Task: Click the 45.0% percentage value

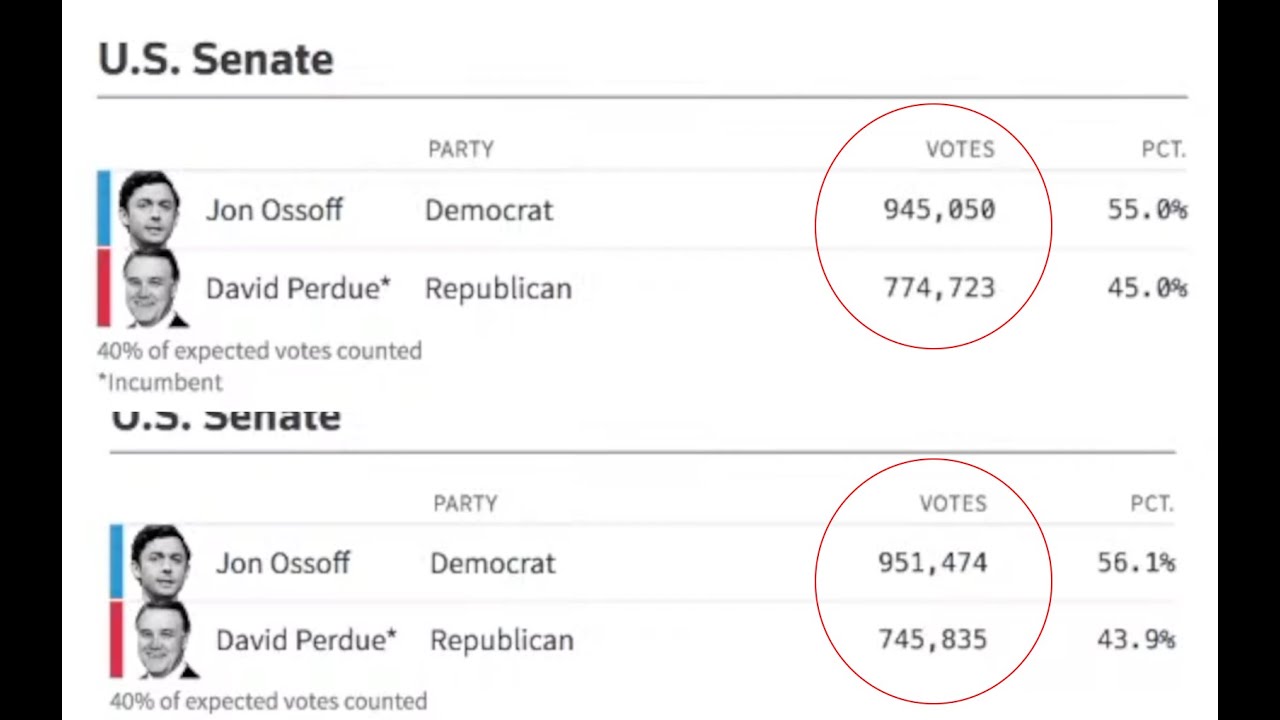Action: [1146, 288]
